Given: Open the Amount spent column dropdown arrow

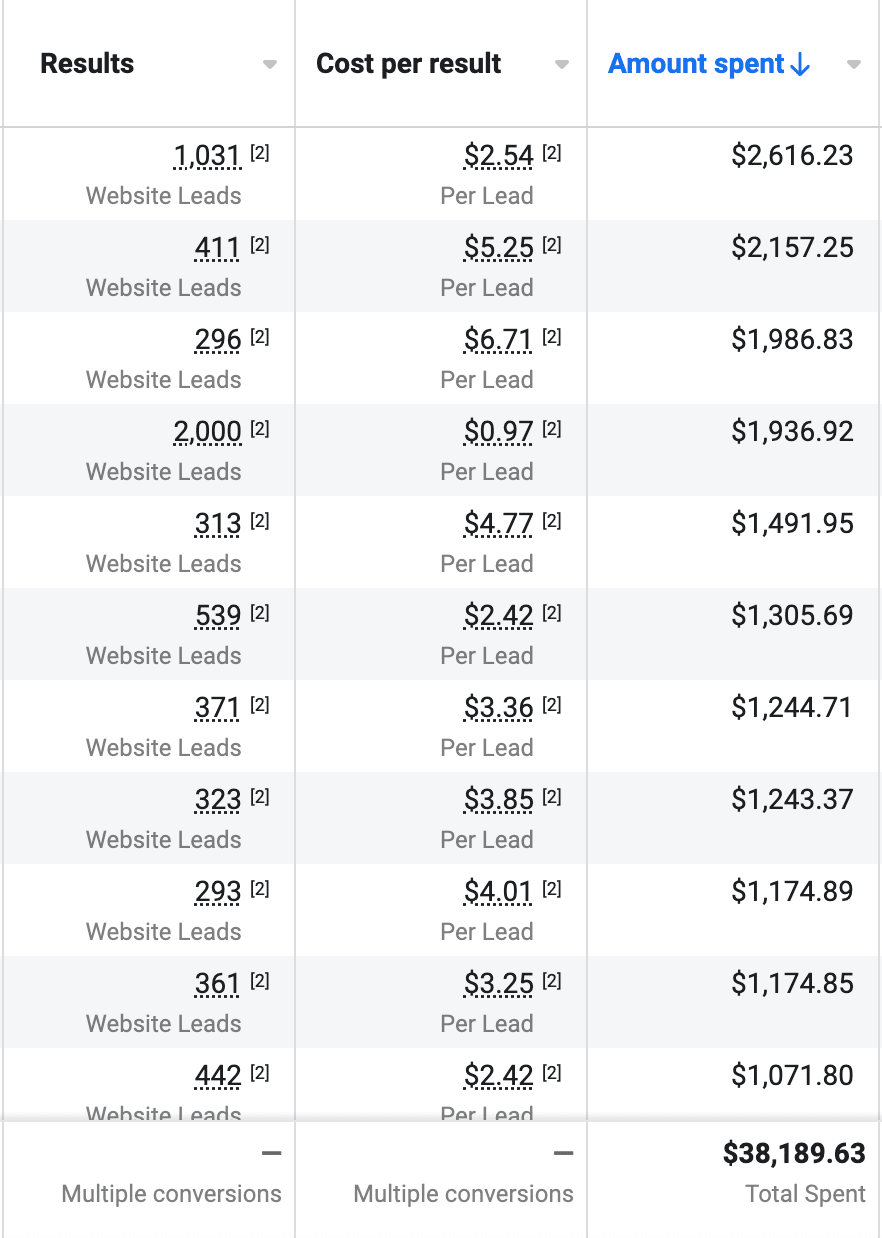Looking at the screenshot, I should (x=853, y=65).
